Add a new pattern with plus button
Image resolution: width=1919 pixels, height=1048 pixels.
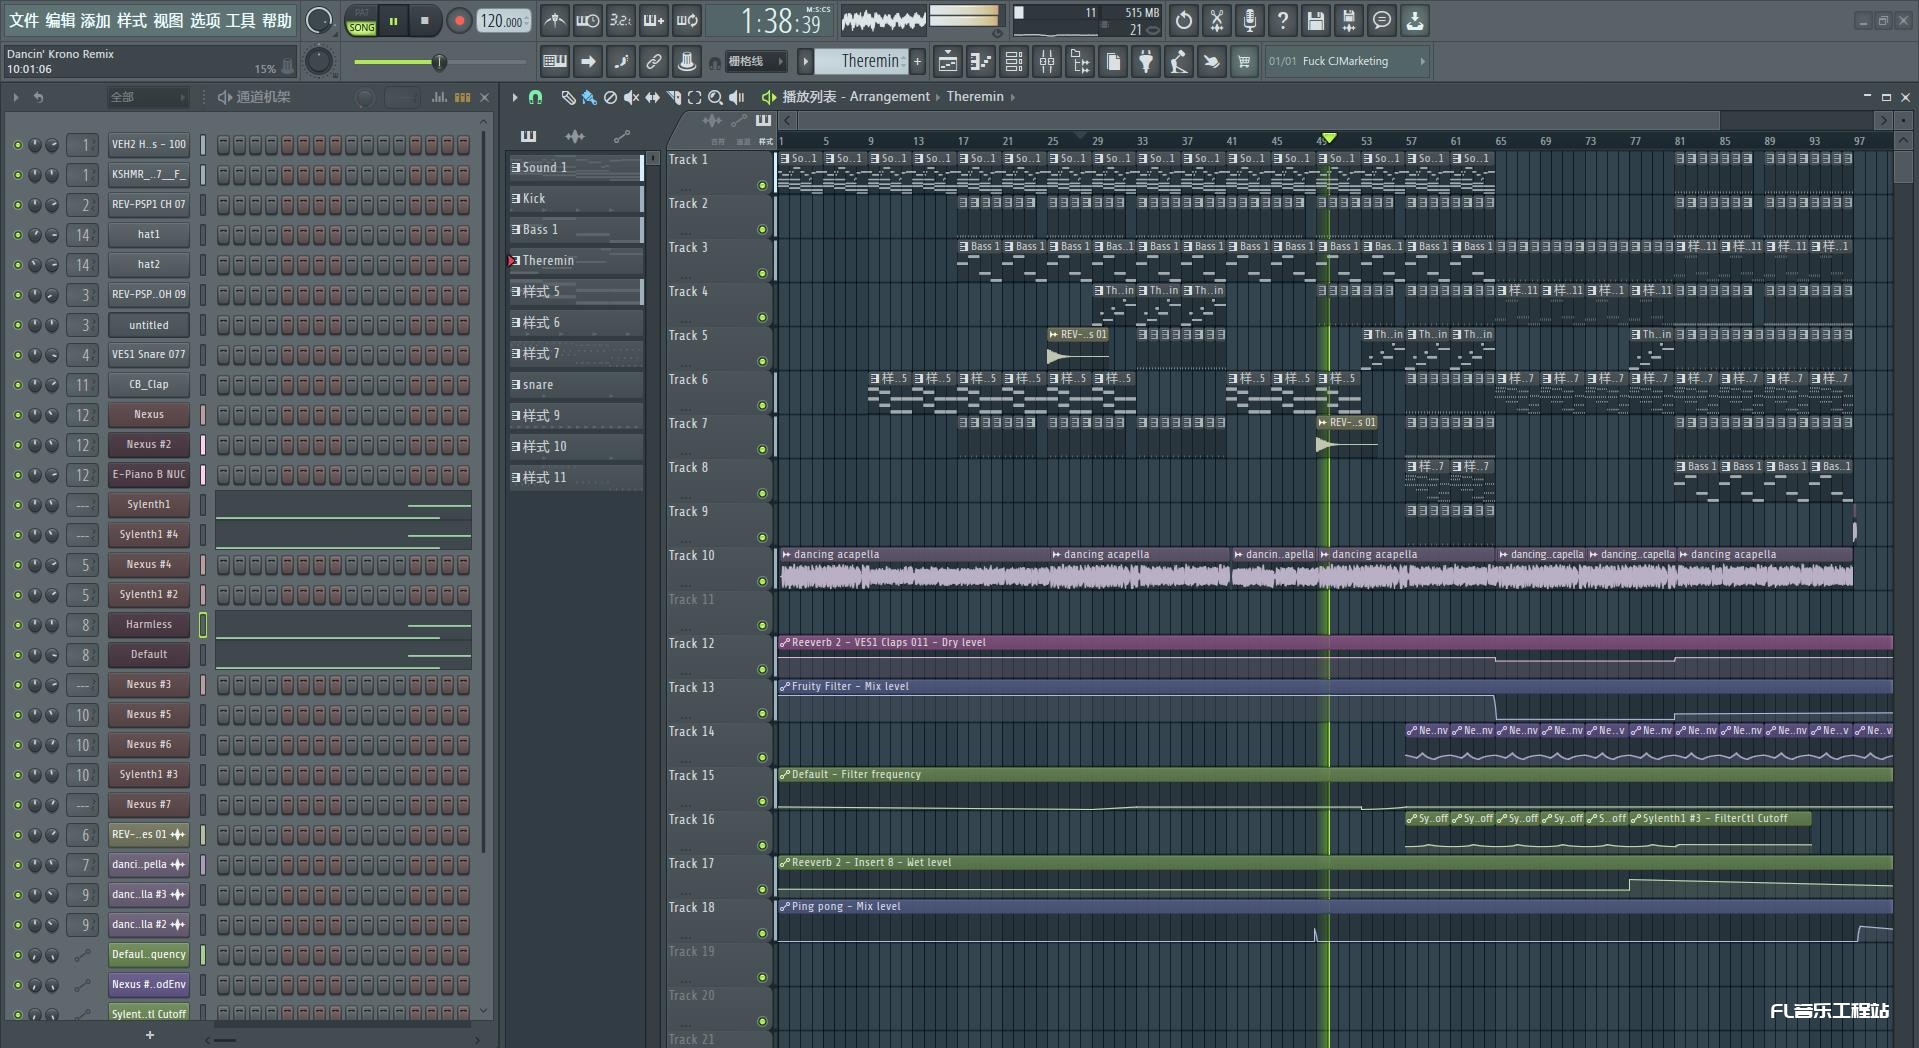click(x=917, y=62)
